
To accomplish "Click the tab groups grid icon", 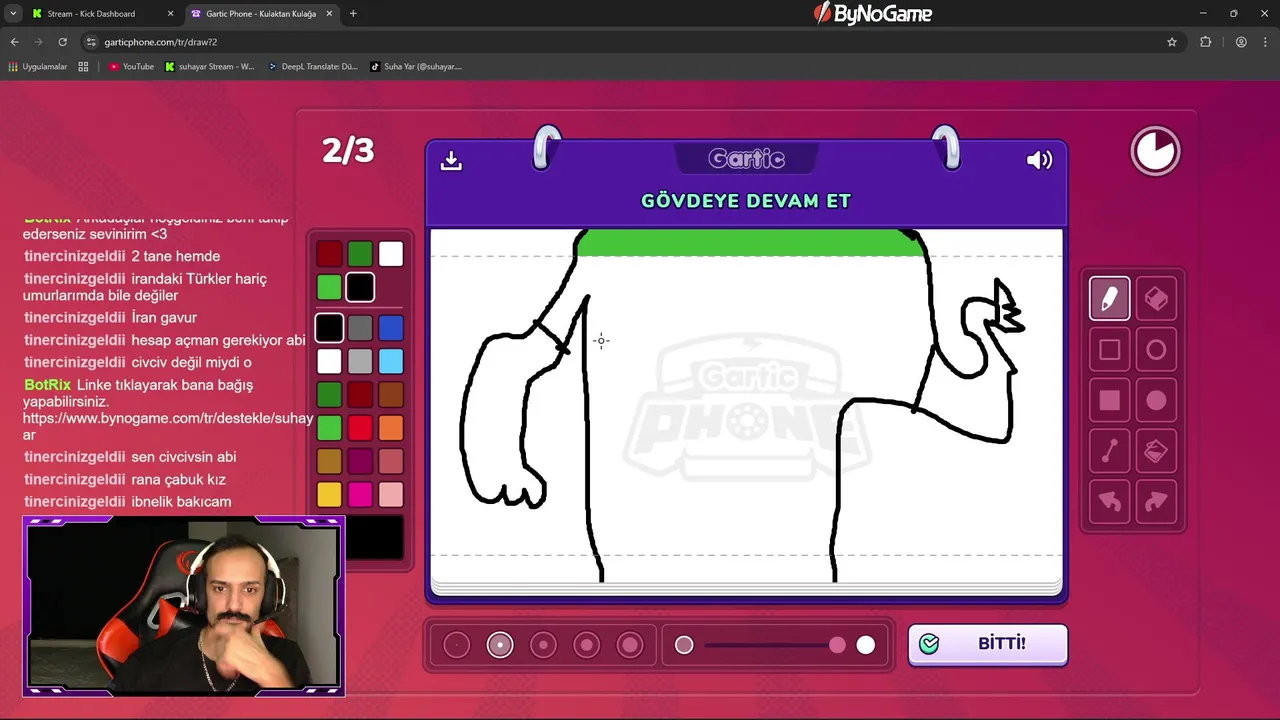I will tap(83, 67).
